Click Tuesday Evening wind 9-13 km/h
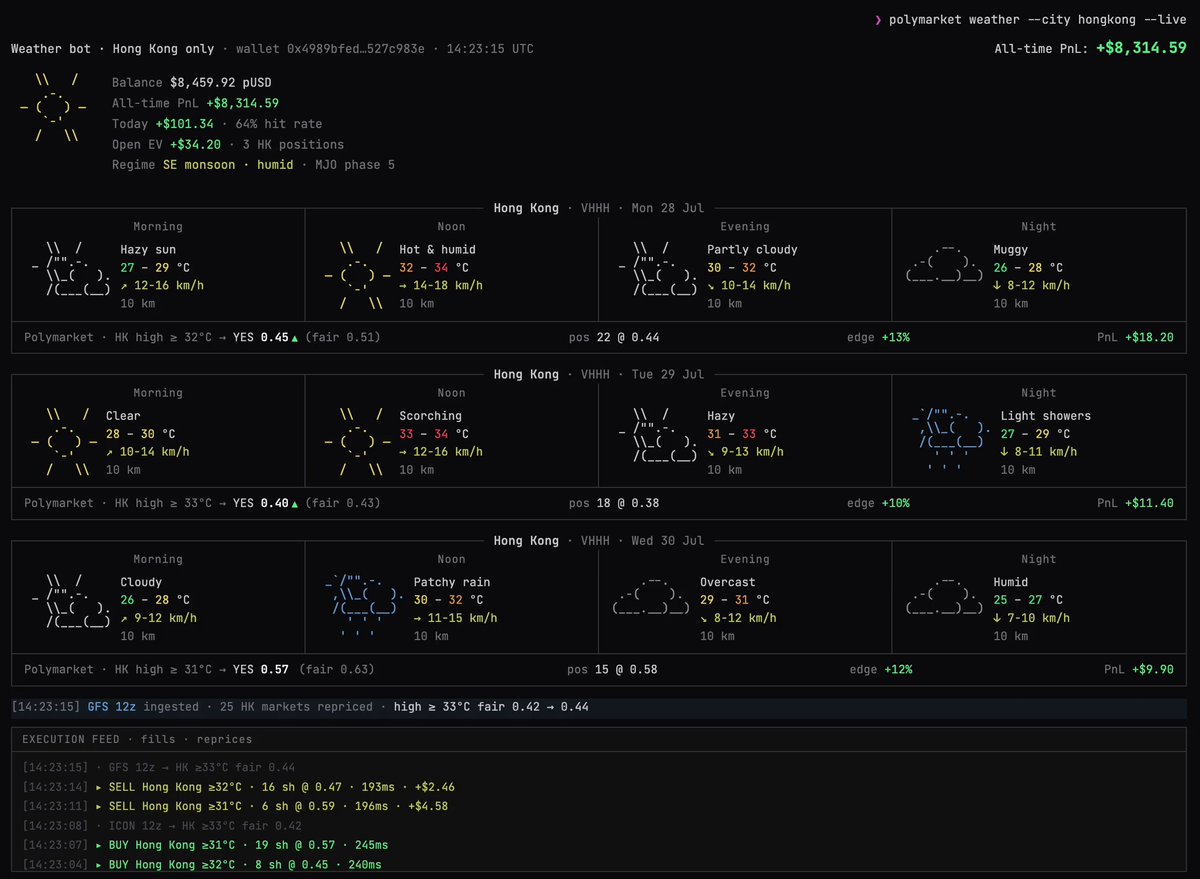This screenshot has height=879, width=1200. [x=745, y=452]
